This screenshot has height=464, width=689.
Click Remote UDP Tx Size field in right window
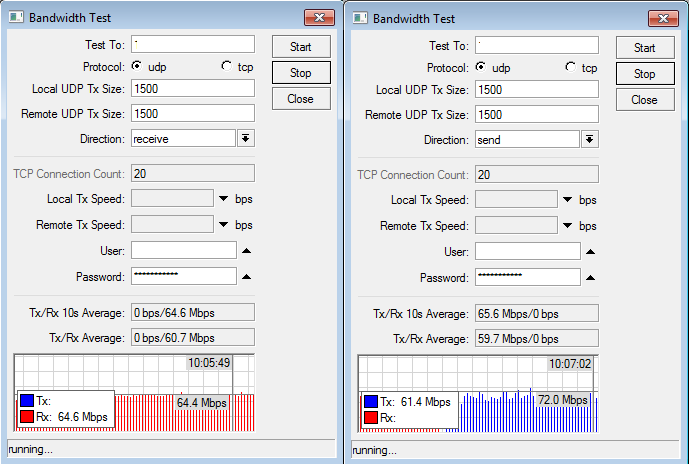(537, 114)
